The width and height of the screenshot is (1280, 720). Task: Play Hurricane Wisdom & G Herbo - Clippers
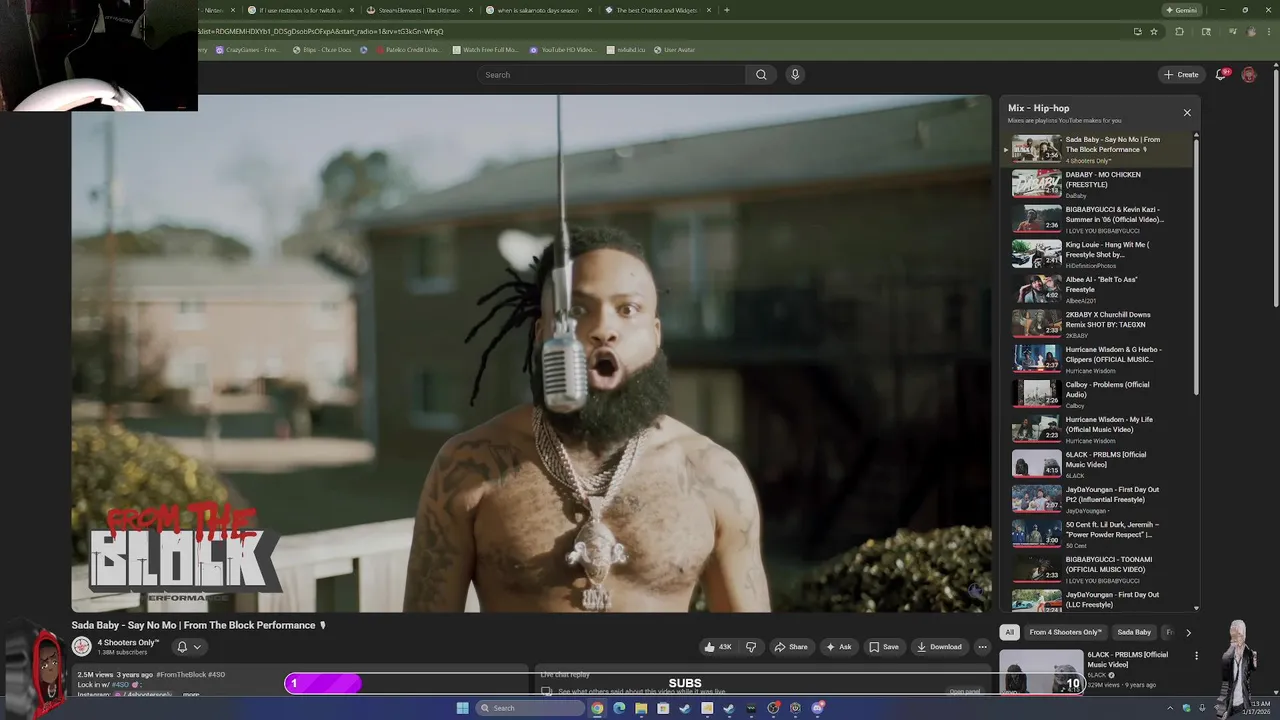pos(1097,359)
